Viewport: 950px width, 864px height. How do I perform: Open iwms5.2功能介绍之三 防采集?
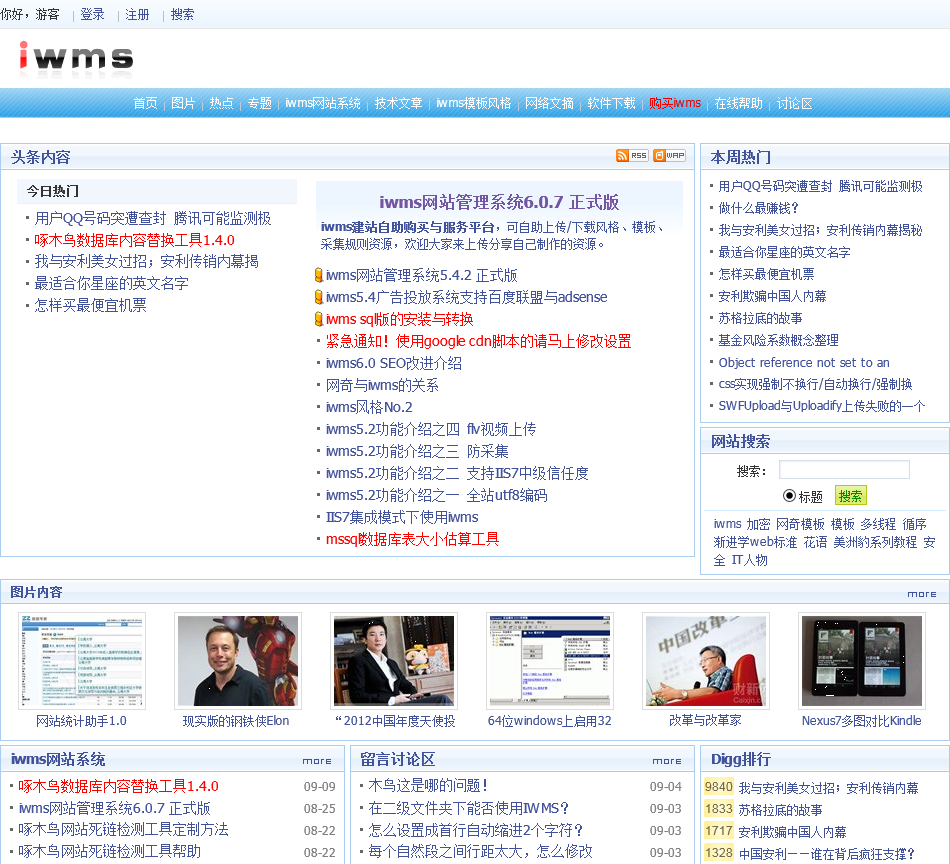click(417, 451)
